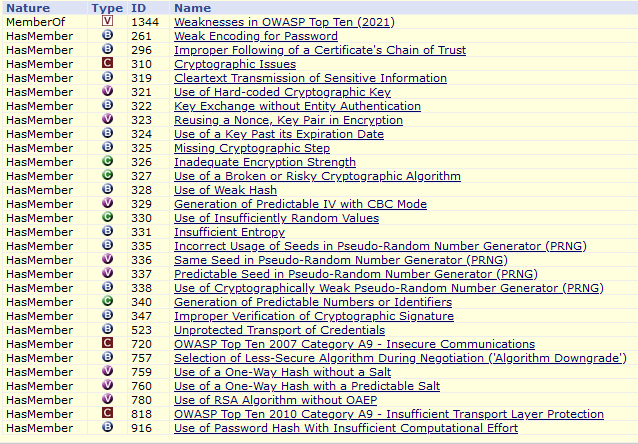Open the Inadequate Encryption Strength link
This screenshot has height=444, width=638.
(265, 162)
